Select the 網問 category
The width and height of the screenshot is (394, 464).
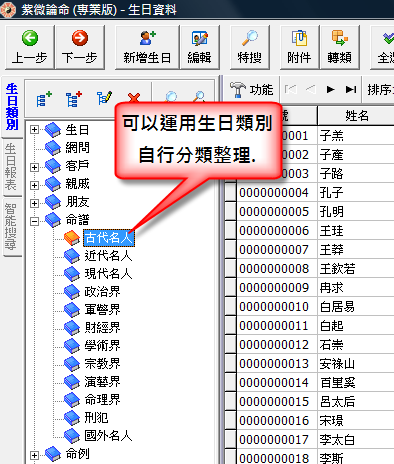[x=77, y=147]
